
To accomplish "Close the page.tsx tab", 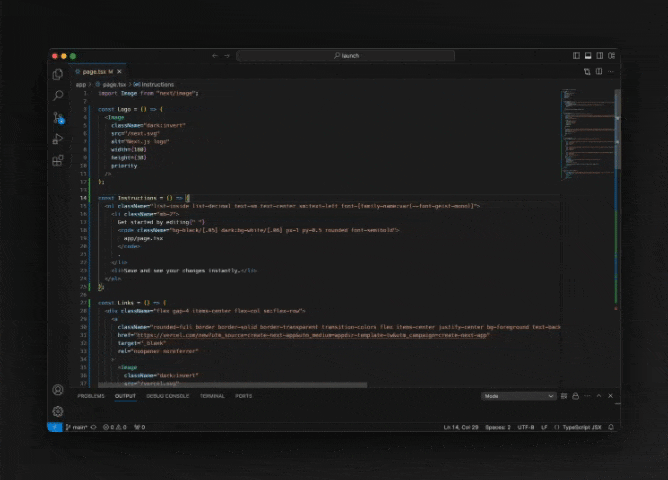I will 119,72.
